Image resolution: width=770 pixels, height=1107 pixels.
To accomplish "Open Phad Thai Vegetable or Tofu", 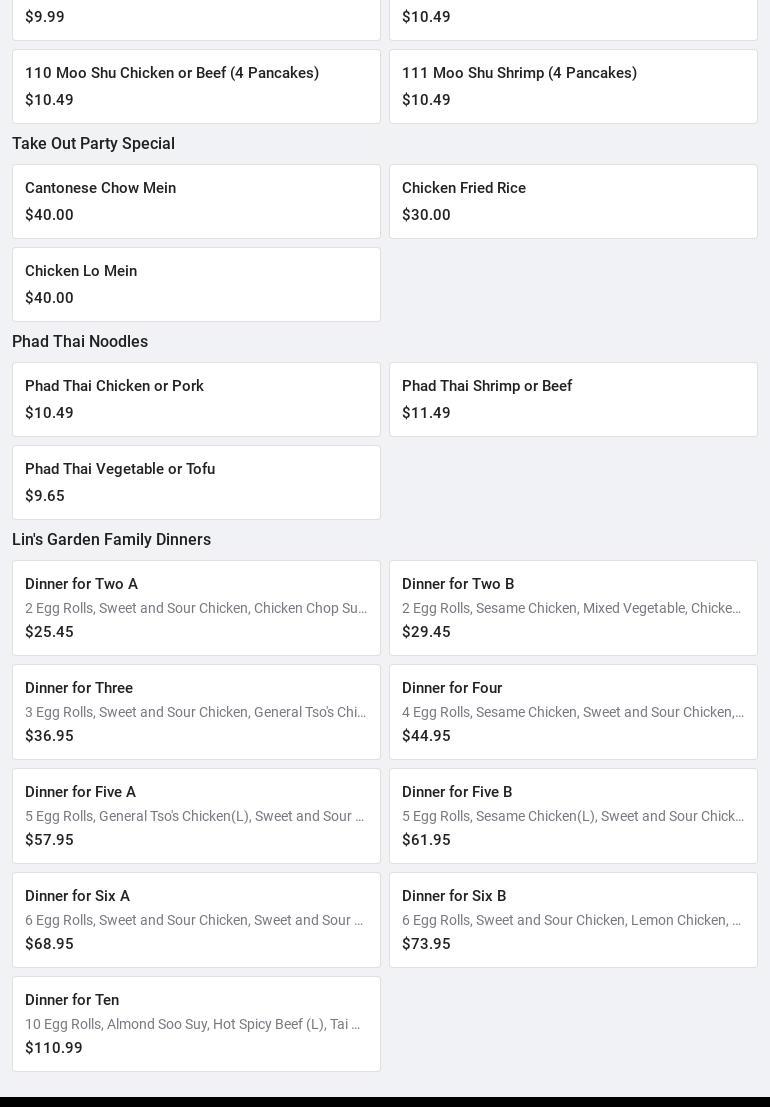I will click(196, 482).
